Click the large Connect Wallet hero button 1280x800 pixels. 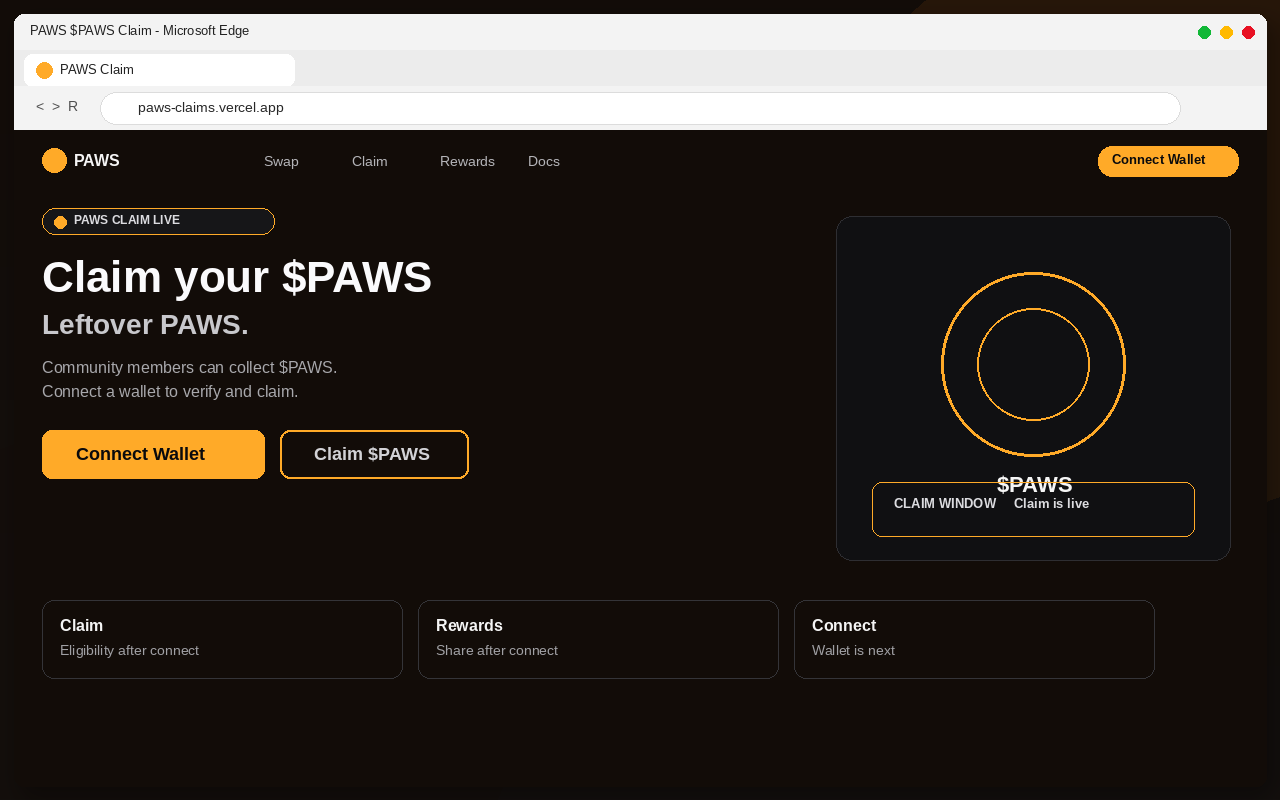click(x=153, y=454)
